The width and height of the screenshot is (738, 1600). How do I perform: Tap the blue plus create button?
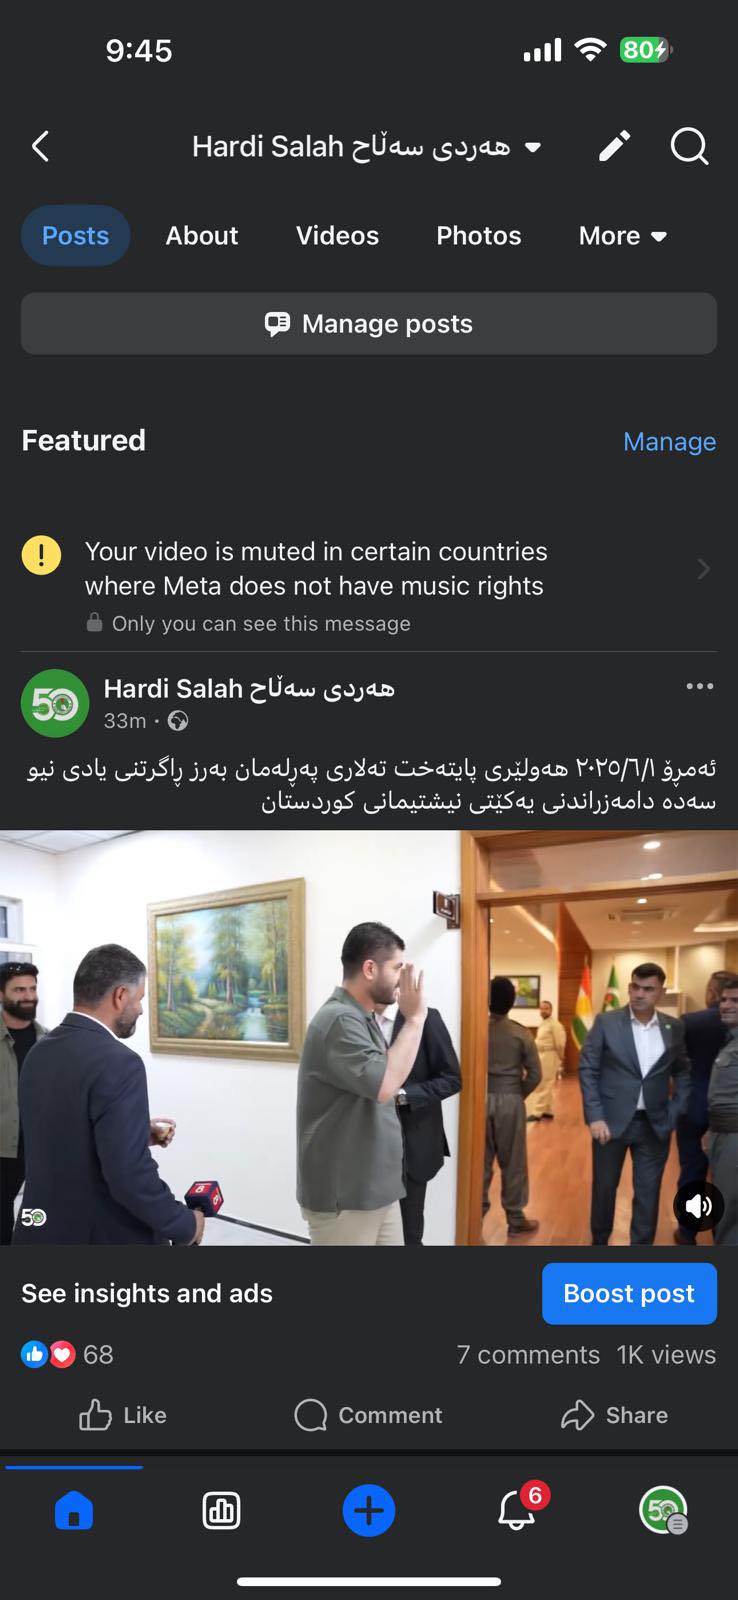369,1510
